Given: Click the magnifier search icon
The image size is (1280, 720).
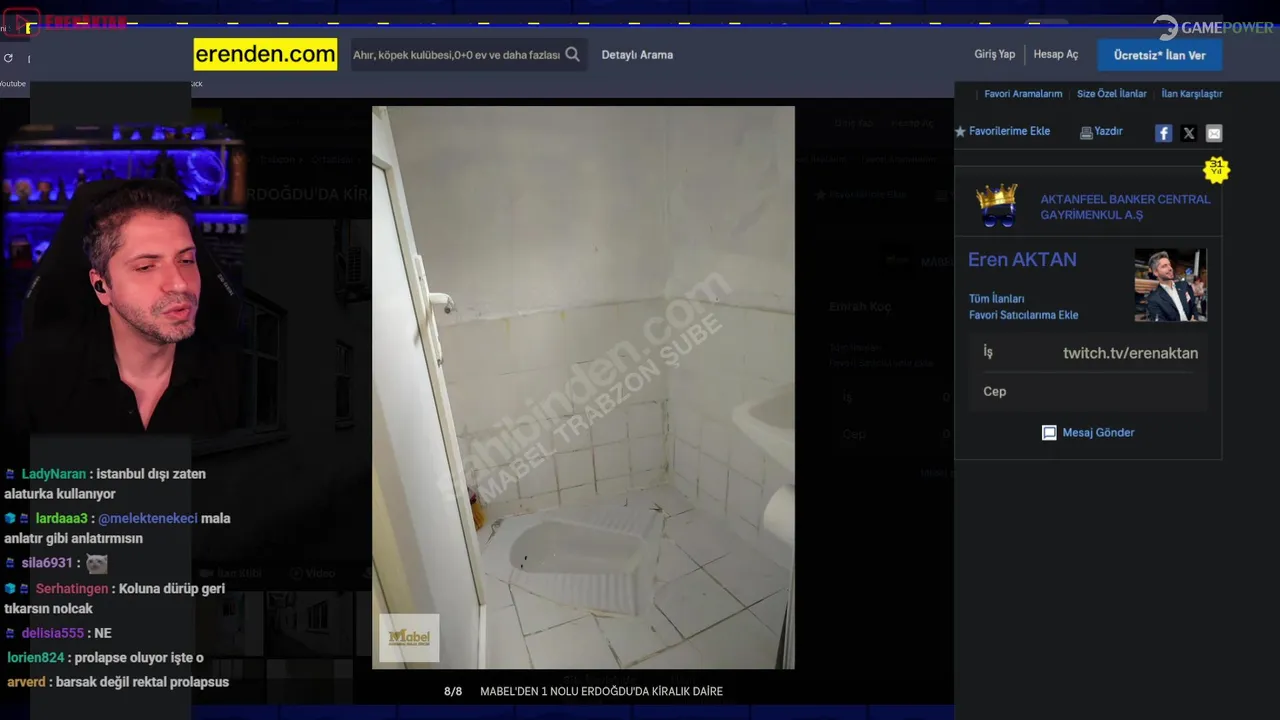Looking at the screenshot, I should (573, 55).
